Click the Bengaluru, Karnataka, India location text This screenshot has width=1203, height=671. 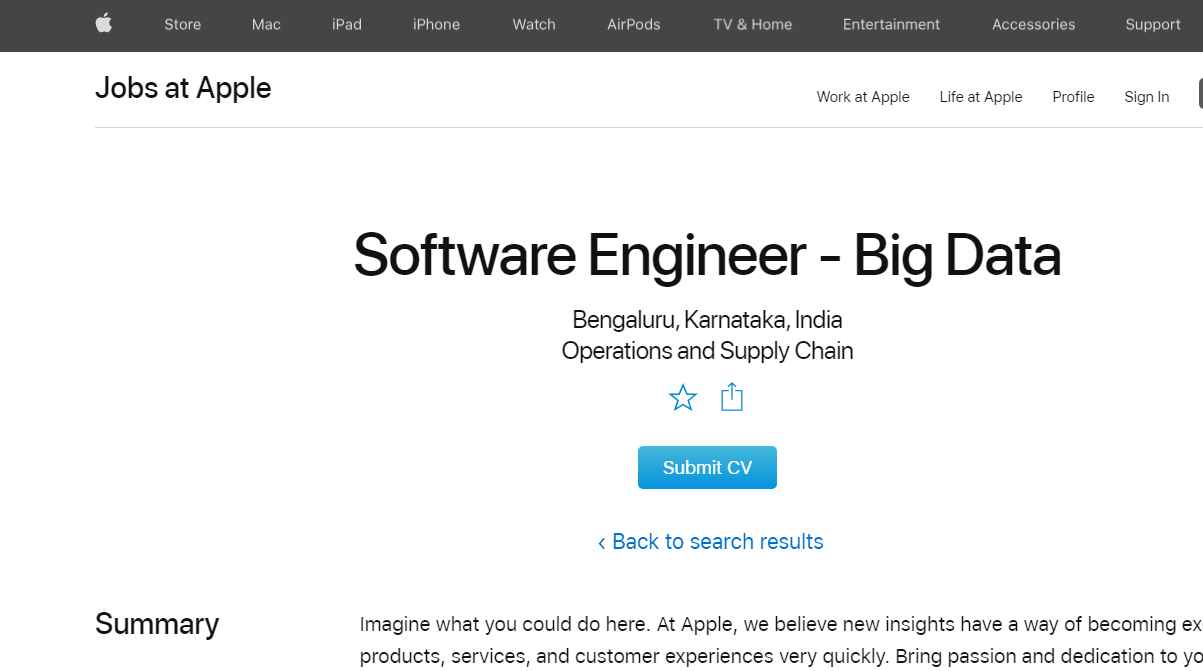tap(707, 320)
